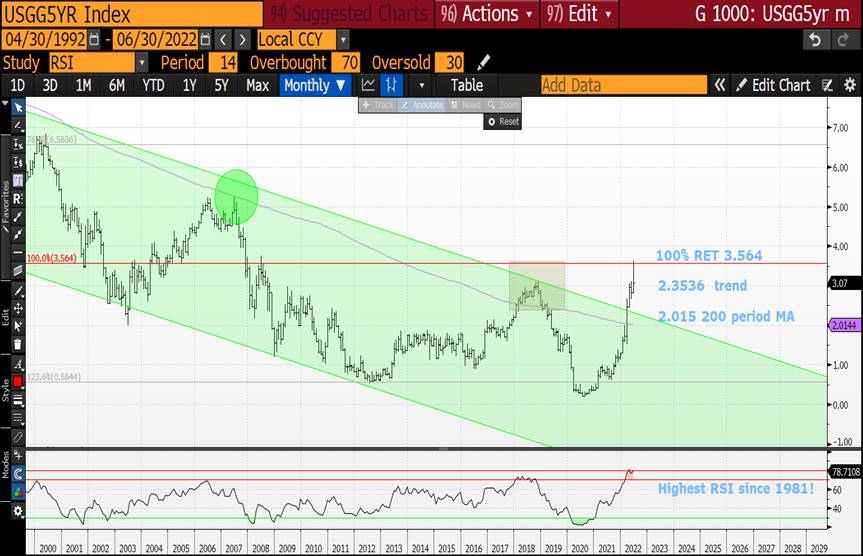Click the Period 14 input field
This screenshot has height=556, width=863.
coord(223,63)
